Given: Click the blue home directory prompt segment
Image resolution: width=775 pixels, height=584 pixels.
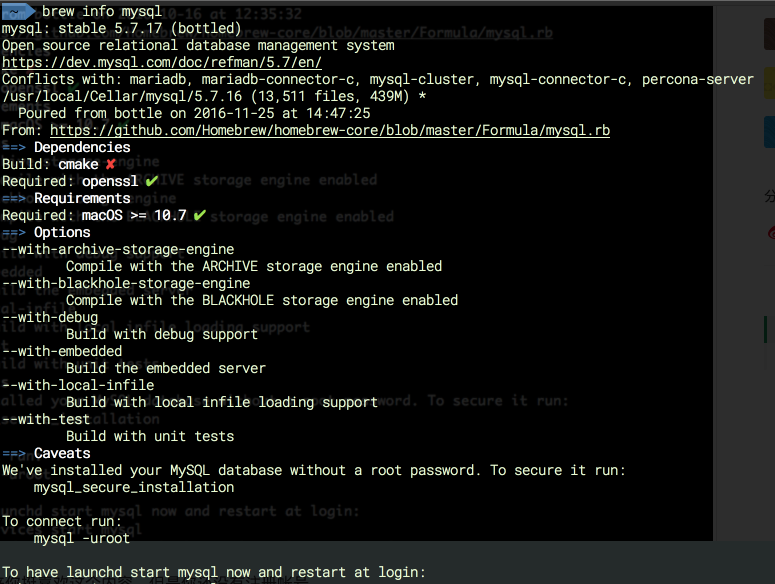Looking at the screenshot, I should click(17, 11).
